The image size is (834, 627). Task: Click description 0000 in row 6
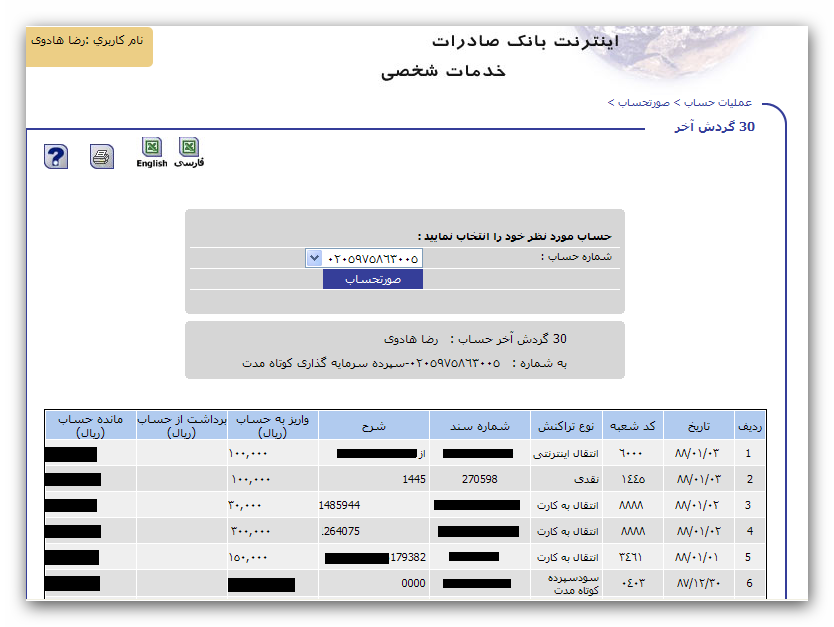tap(413, 583)
